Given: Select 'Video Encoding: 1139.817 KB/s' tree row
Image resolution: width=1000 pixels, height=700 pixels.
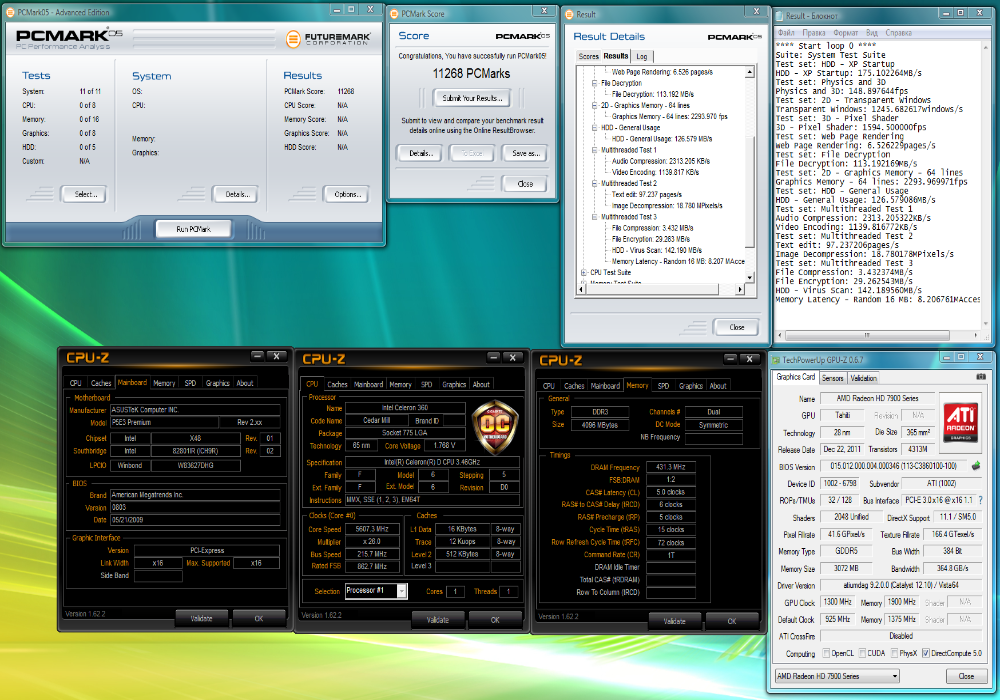Looking at the screenshot, I should click(x=655, y=172).
